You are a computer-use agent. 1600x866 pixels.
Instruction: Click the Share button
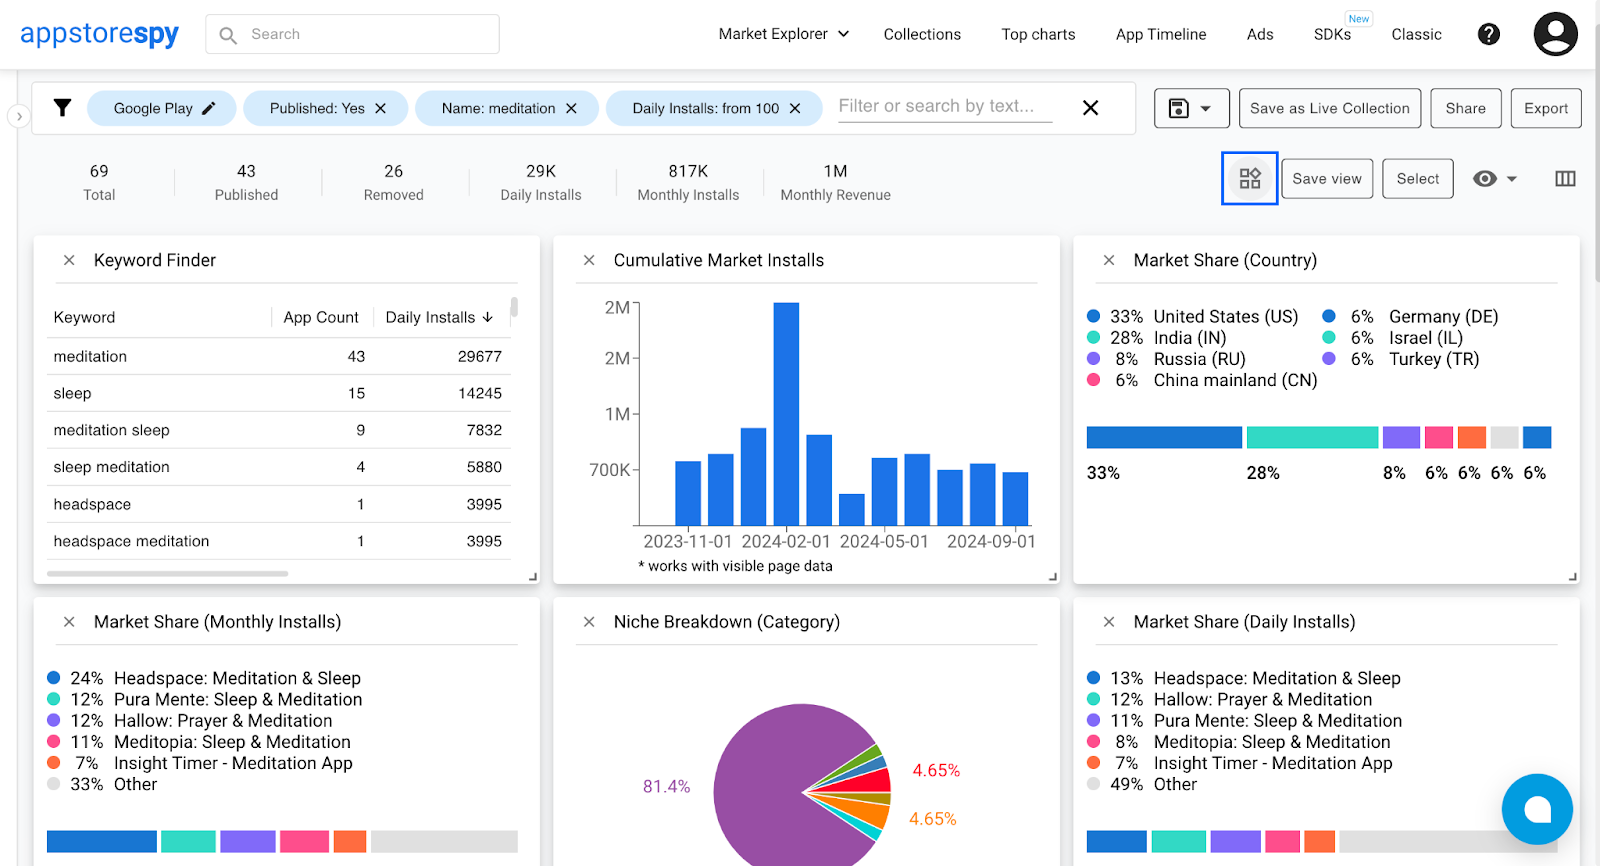pyautogui.click(x=1466, y=108)
